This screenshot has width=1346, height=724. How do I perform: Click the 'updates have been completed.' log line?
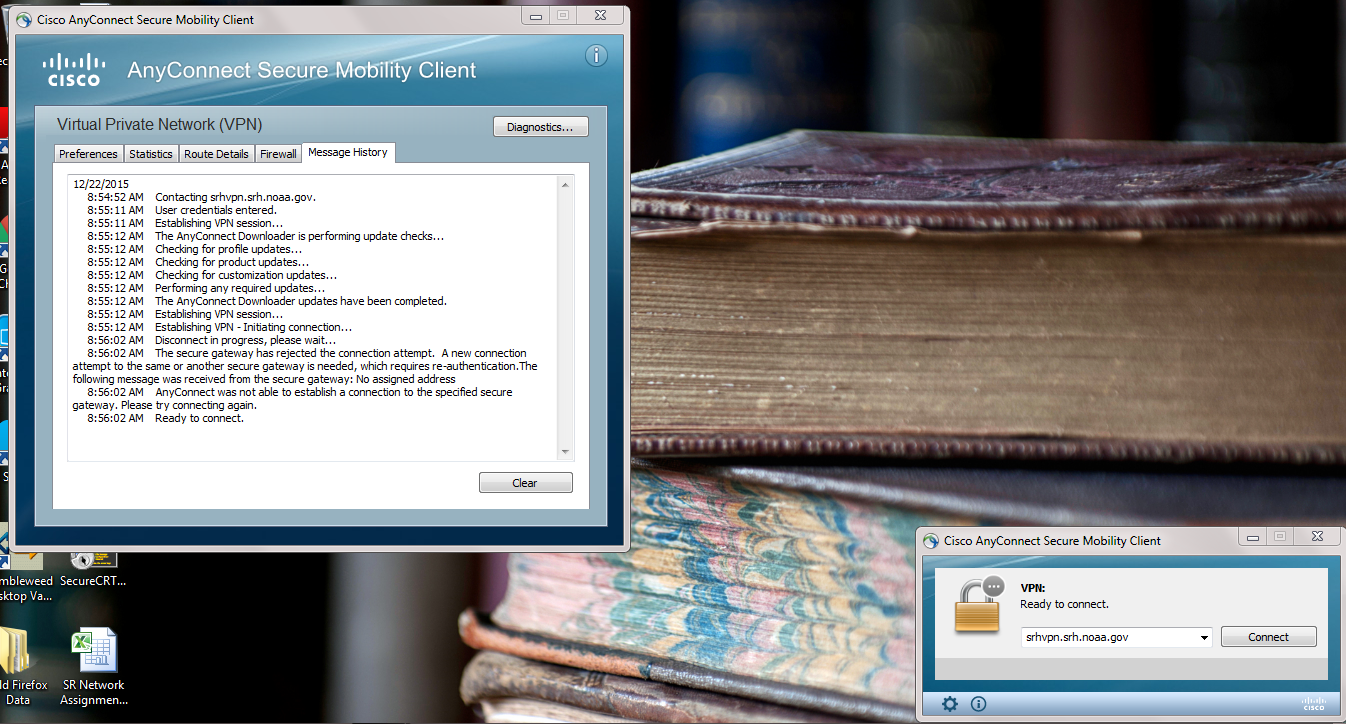(x=301, y=301)
